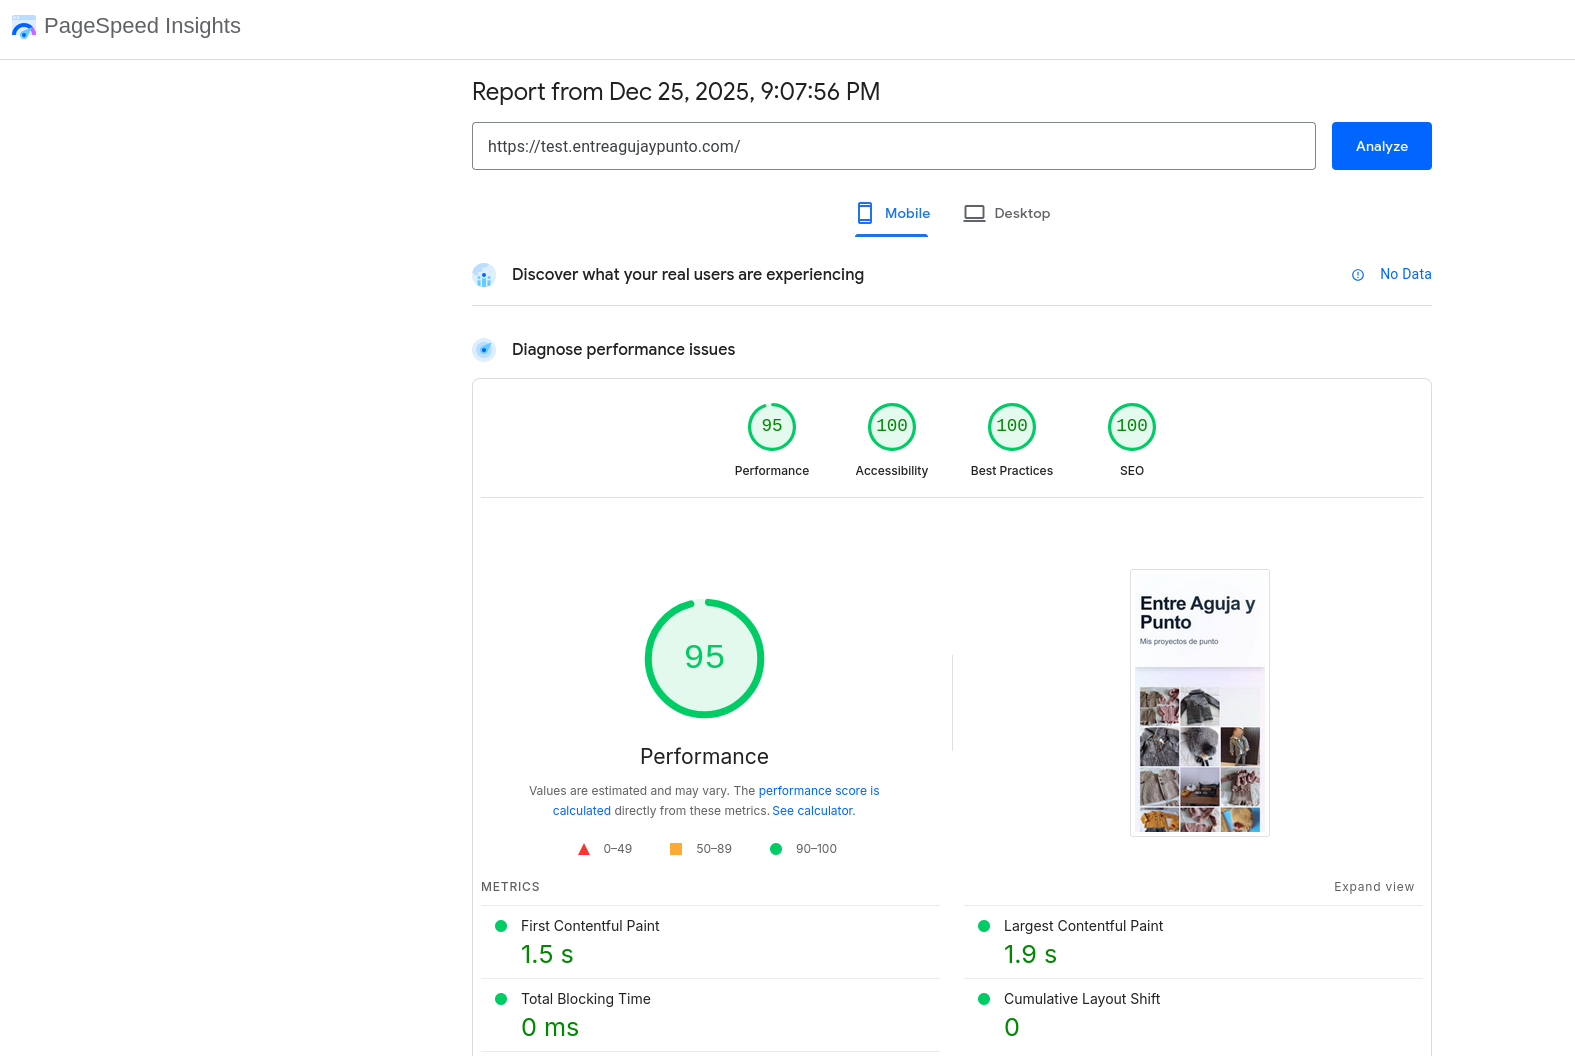The height and width of the screenshot is (1056, 1575).
Task: Expand the First Contentful Paint metric
Action: [x=590, y=926]
